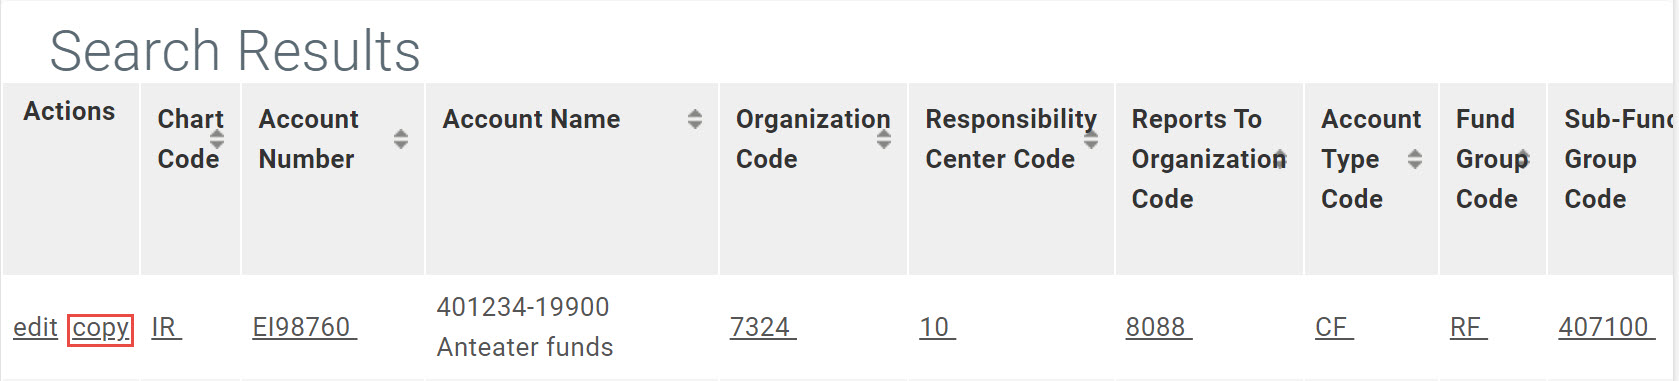
Task: Open responsibility center code 10
Action: point(937,327)
